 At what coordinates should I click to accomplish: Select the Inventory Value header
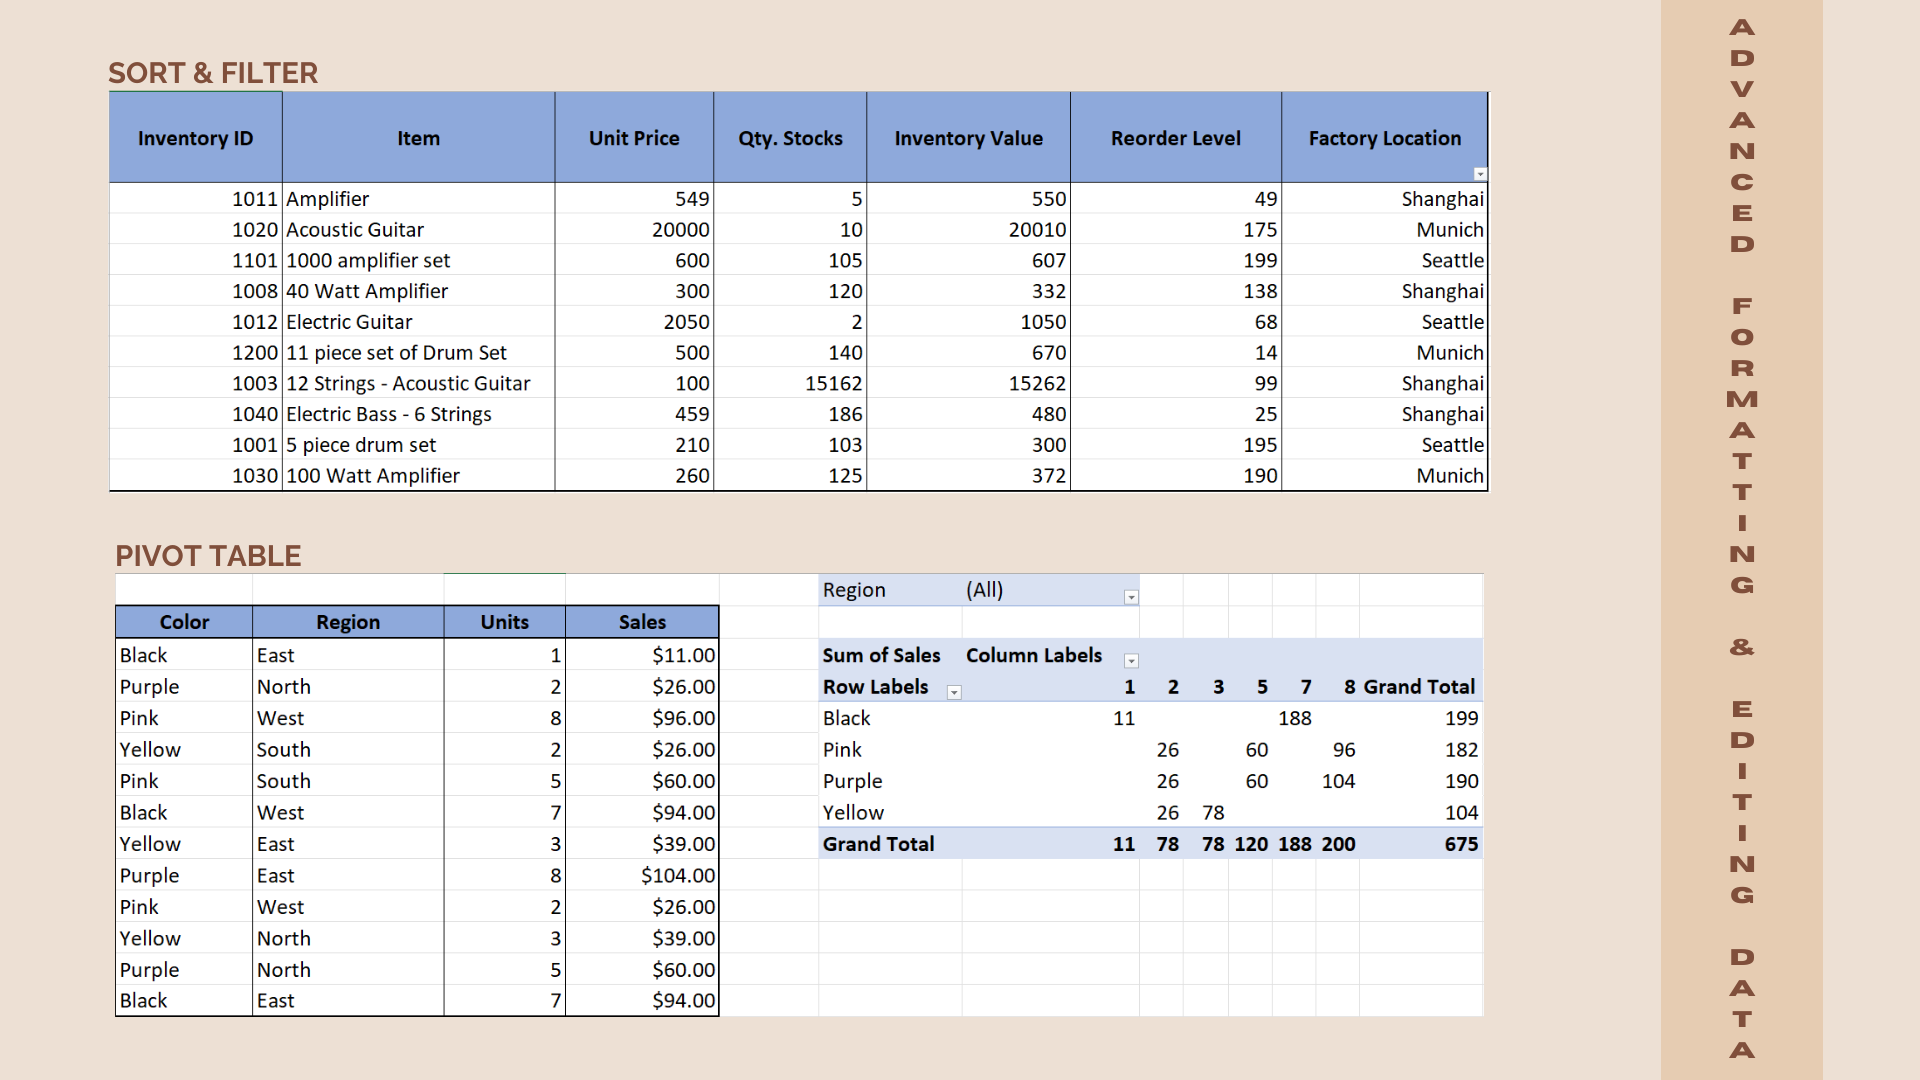[968, 138]
